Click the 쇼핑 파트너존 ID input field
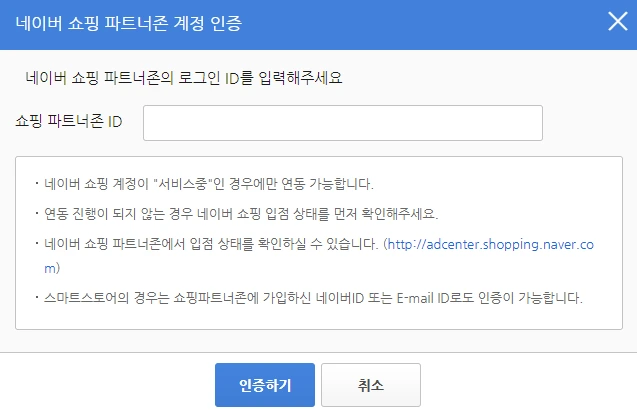 point(343,123)
